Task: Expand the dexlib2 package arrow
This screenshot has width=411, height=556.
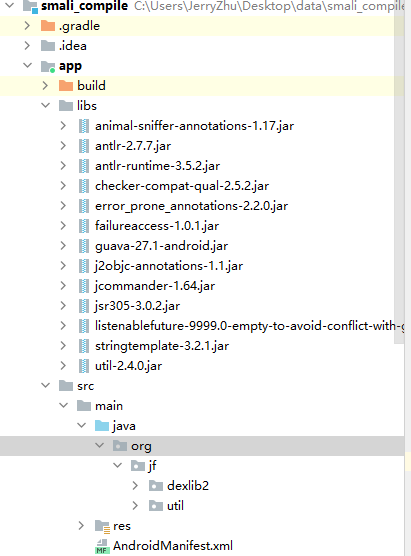Action: pos(135,485)
